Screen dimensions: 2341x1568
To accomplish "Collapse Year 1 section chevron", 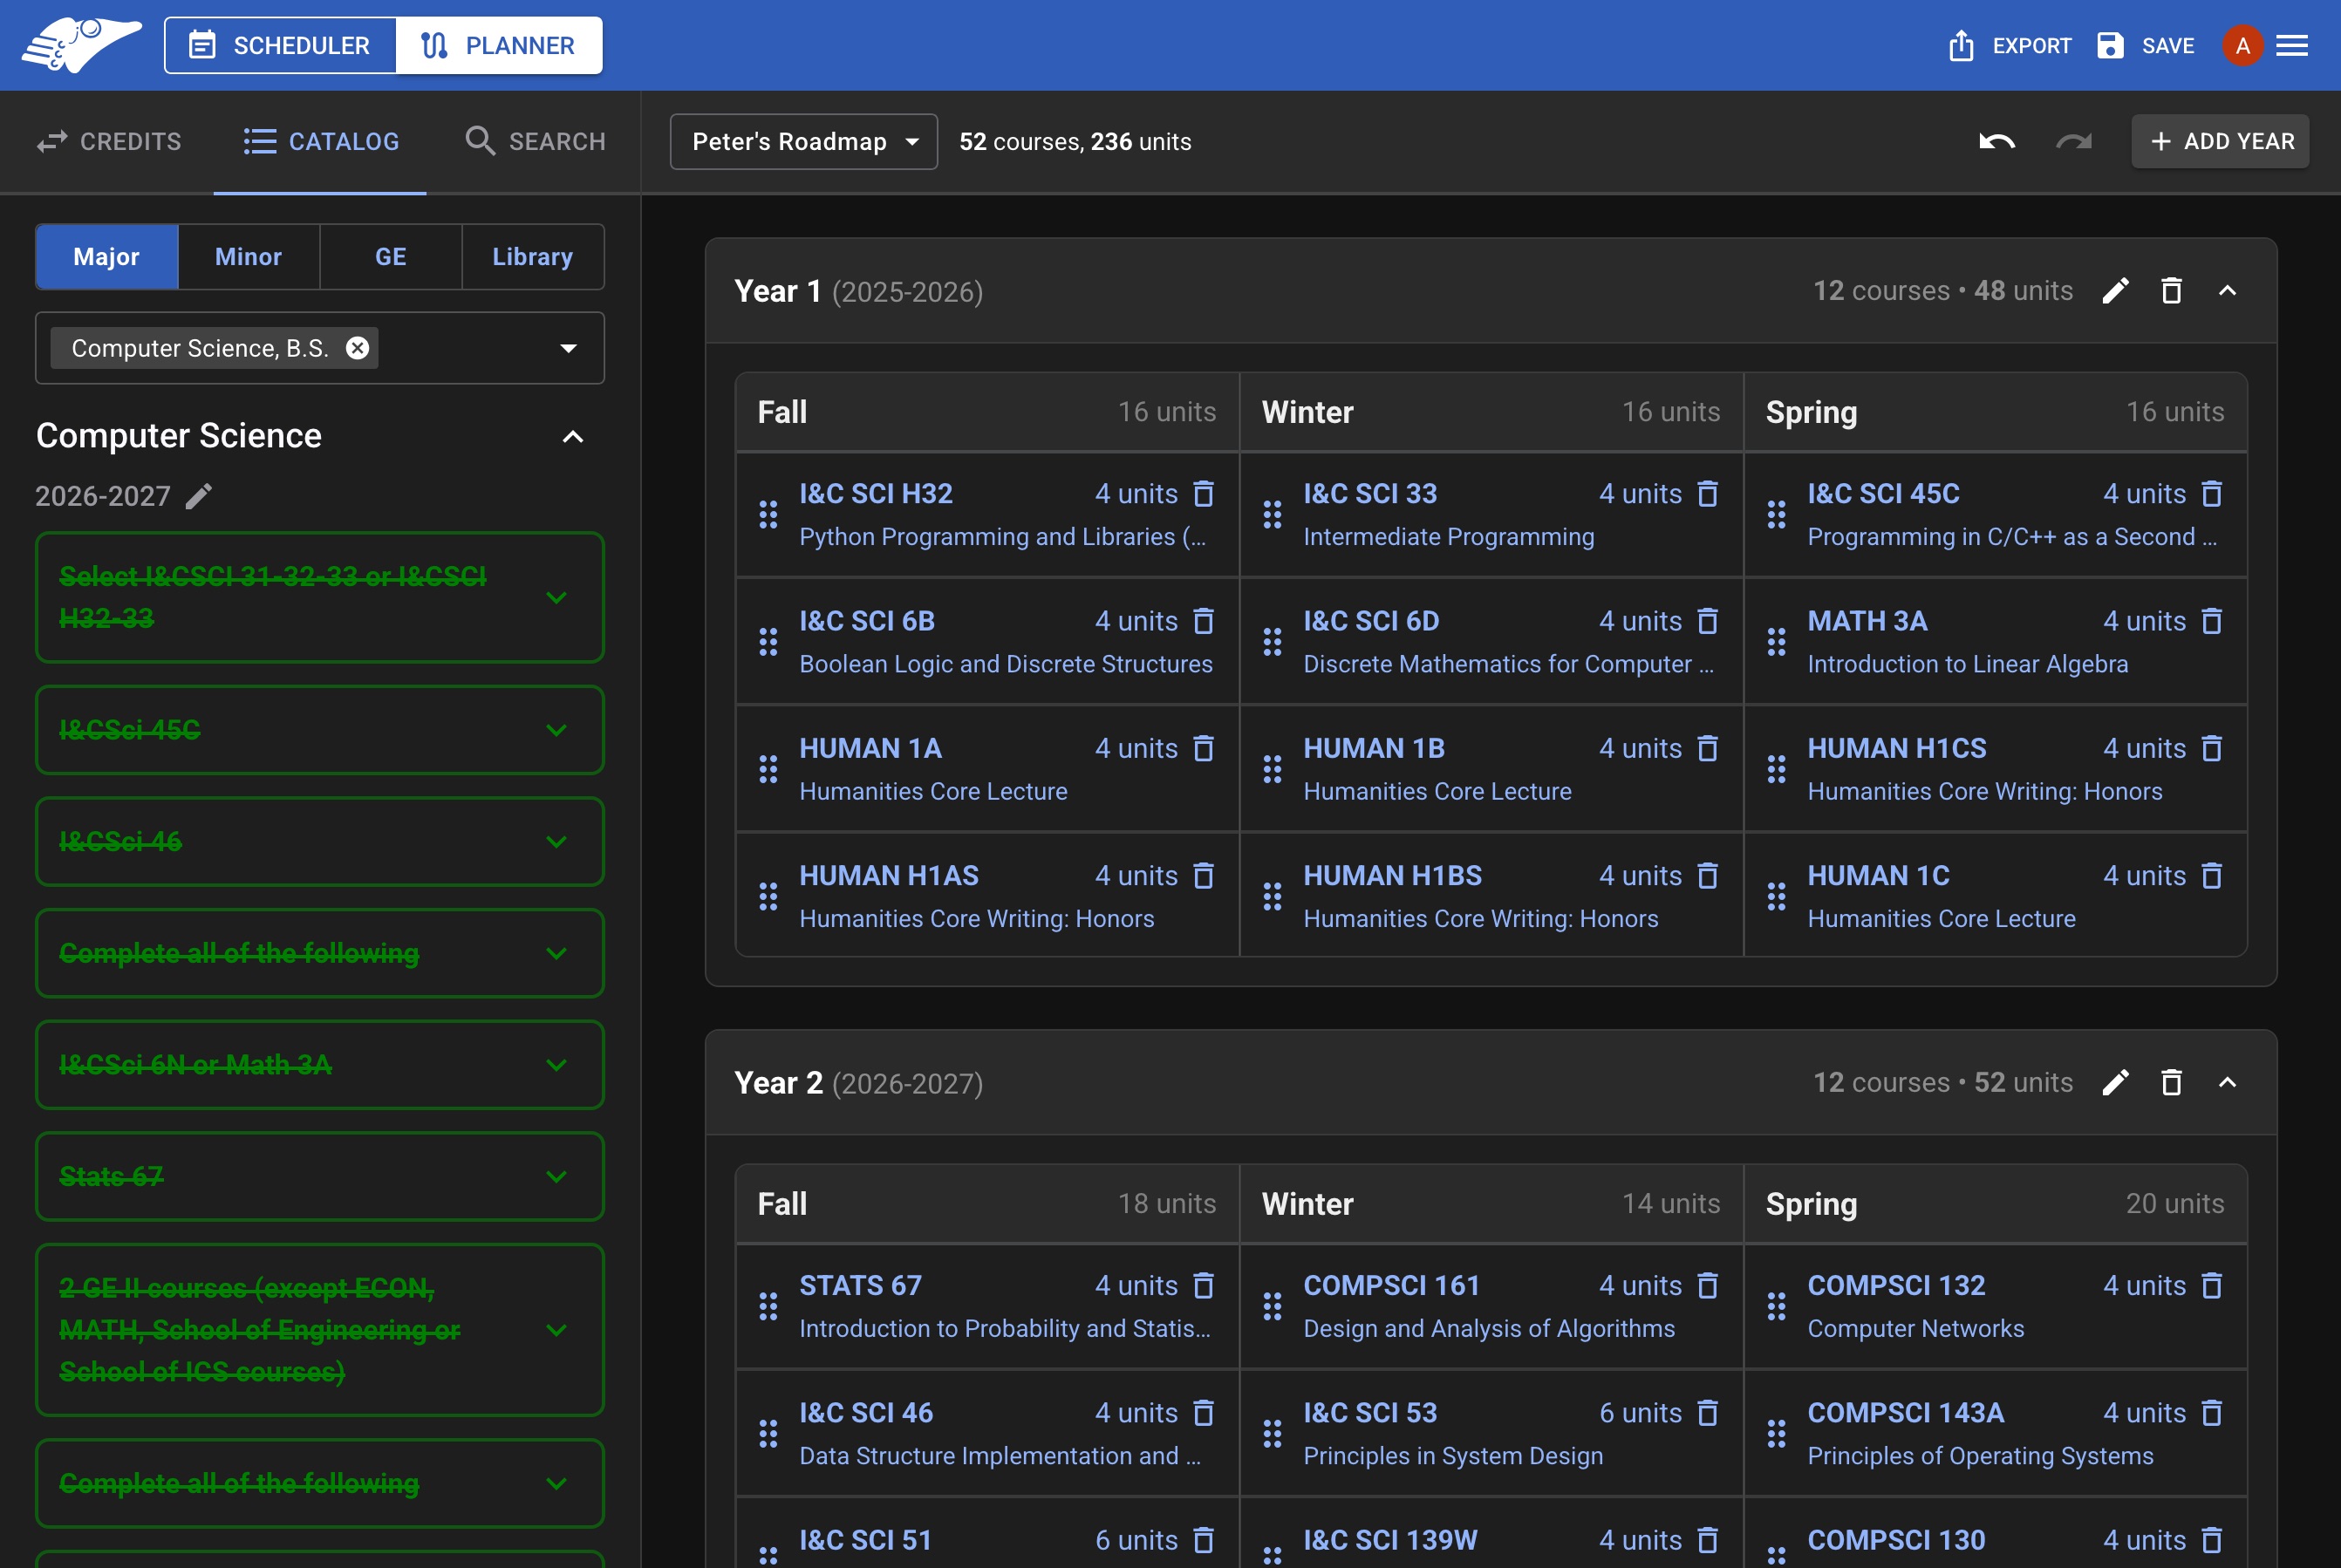I will 2227,291.
